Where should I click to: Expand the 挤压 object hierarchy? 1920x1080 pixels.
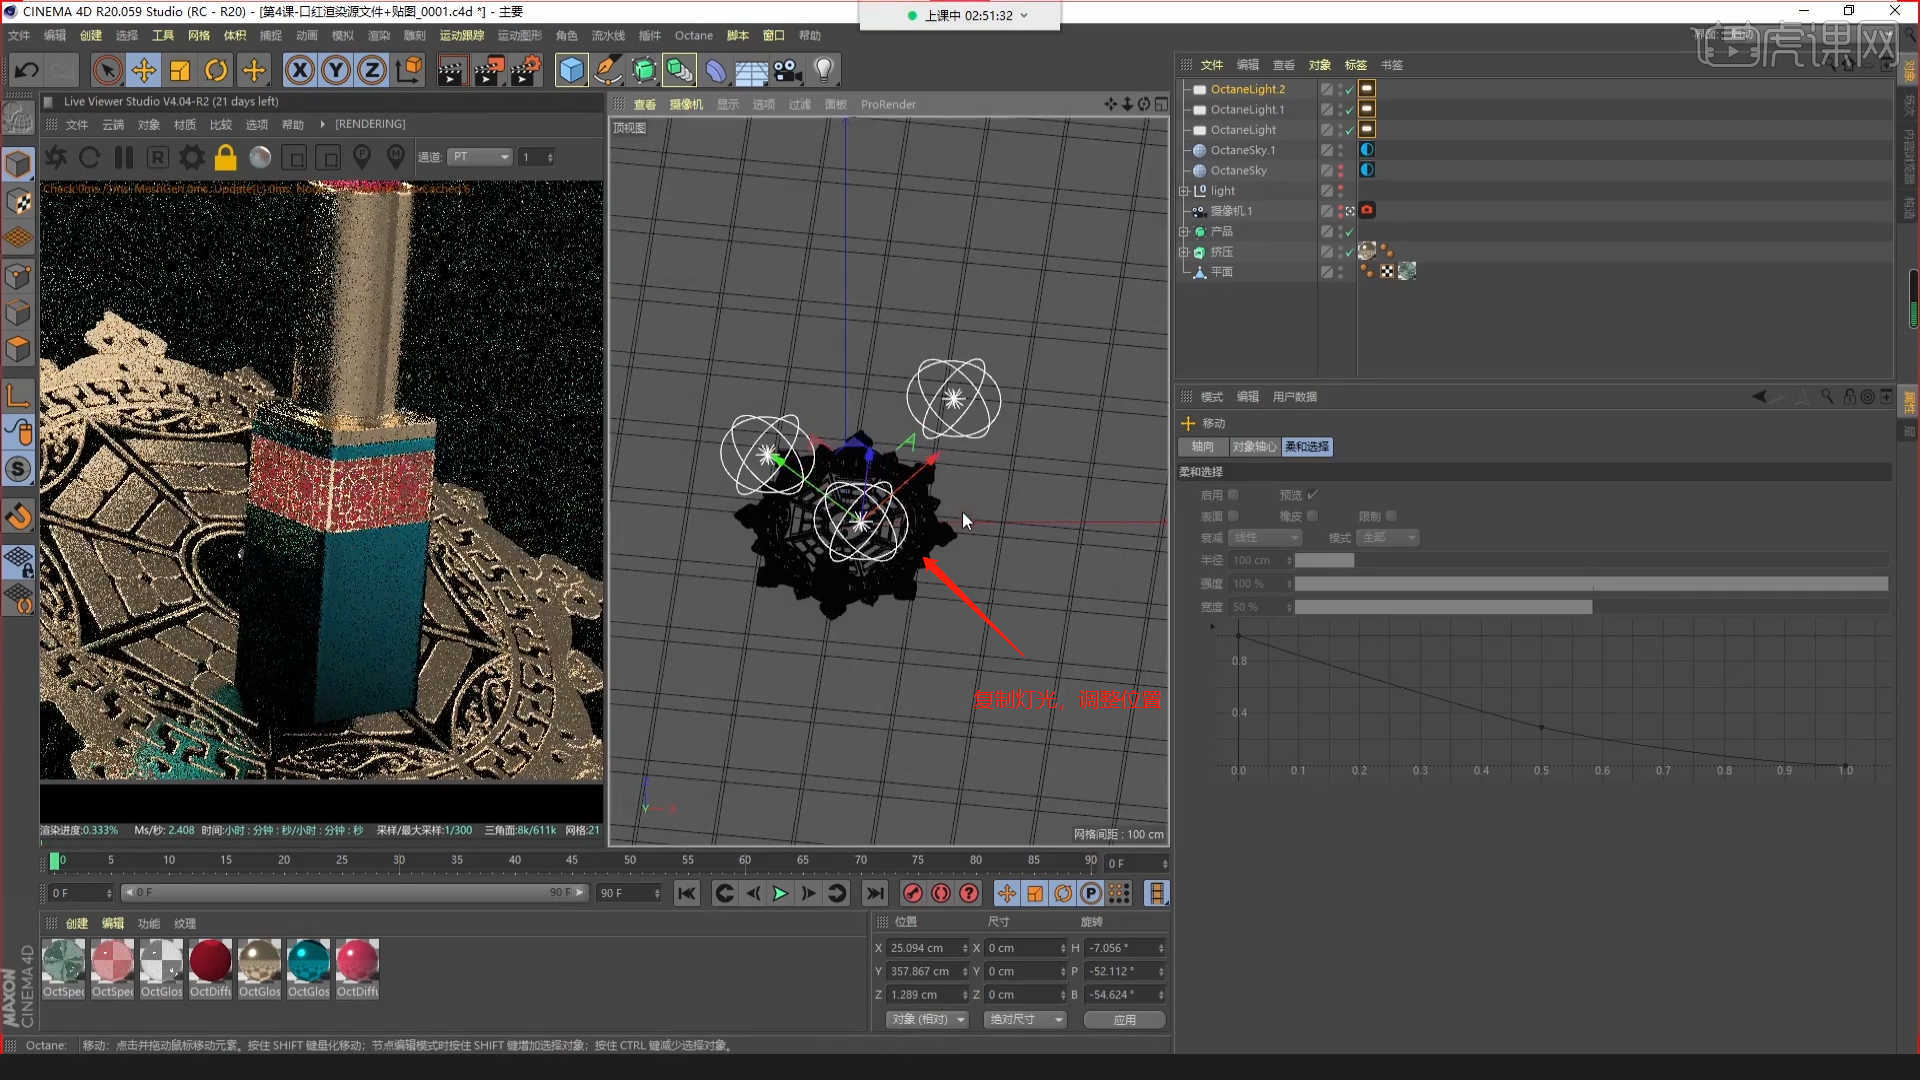pos(1184,252)
